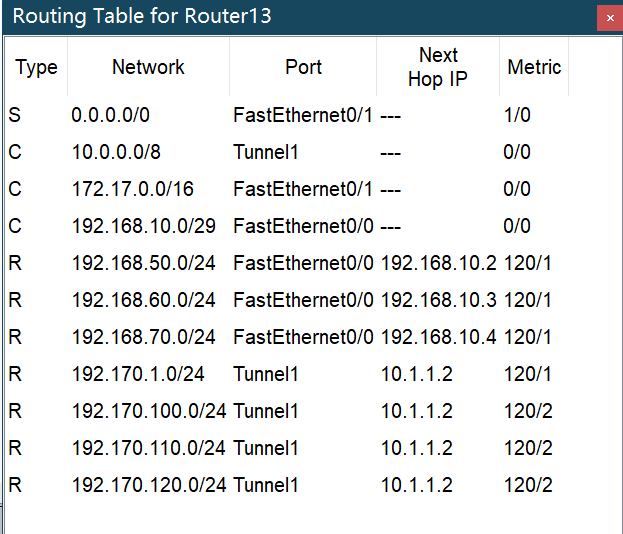This screenshot has width=623, height=534.
Task: Click the Type column header
Action: tap(36, 68)
